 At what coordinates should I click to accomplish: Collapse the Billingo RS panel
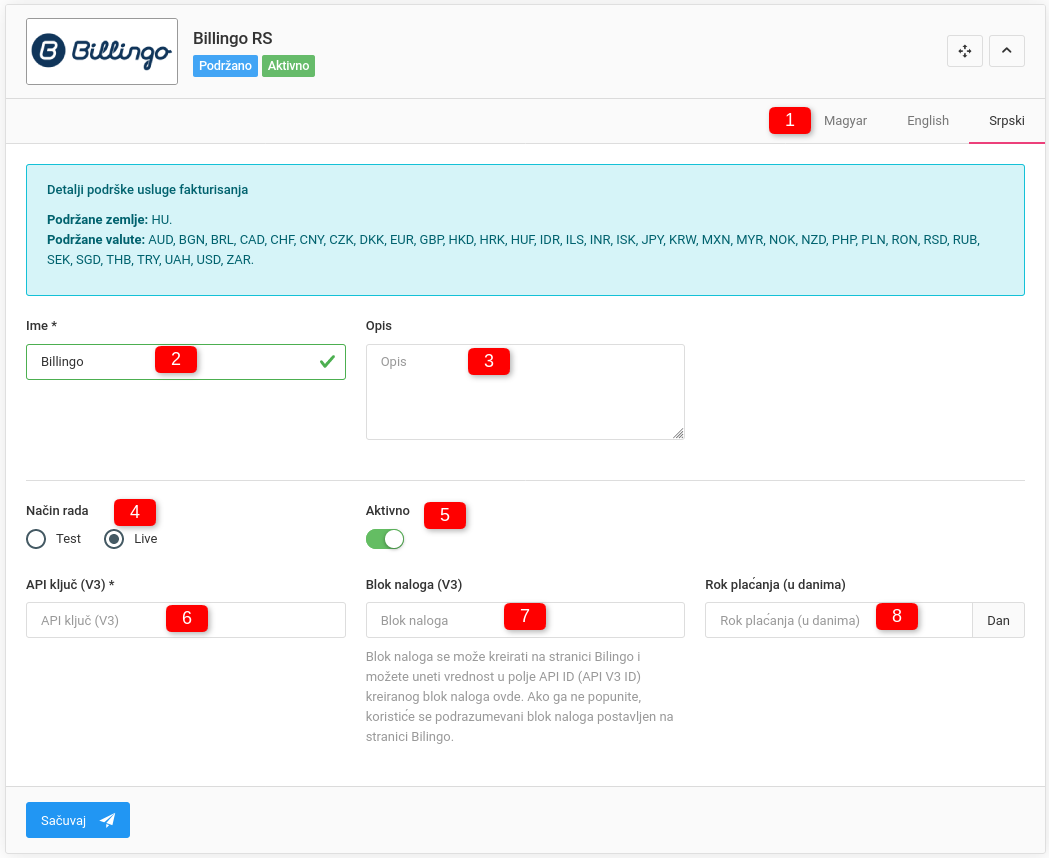click(1006, 51)
